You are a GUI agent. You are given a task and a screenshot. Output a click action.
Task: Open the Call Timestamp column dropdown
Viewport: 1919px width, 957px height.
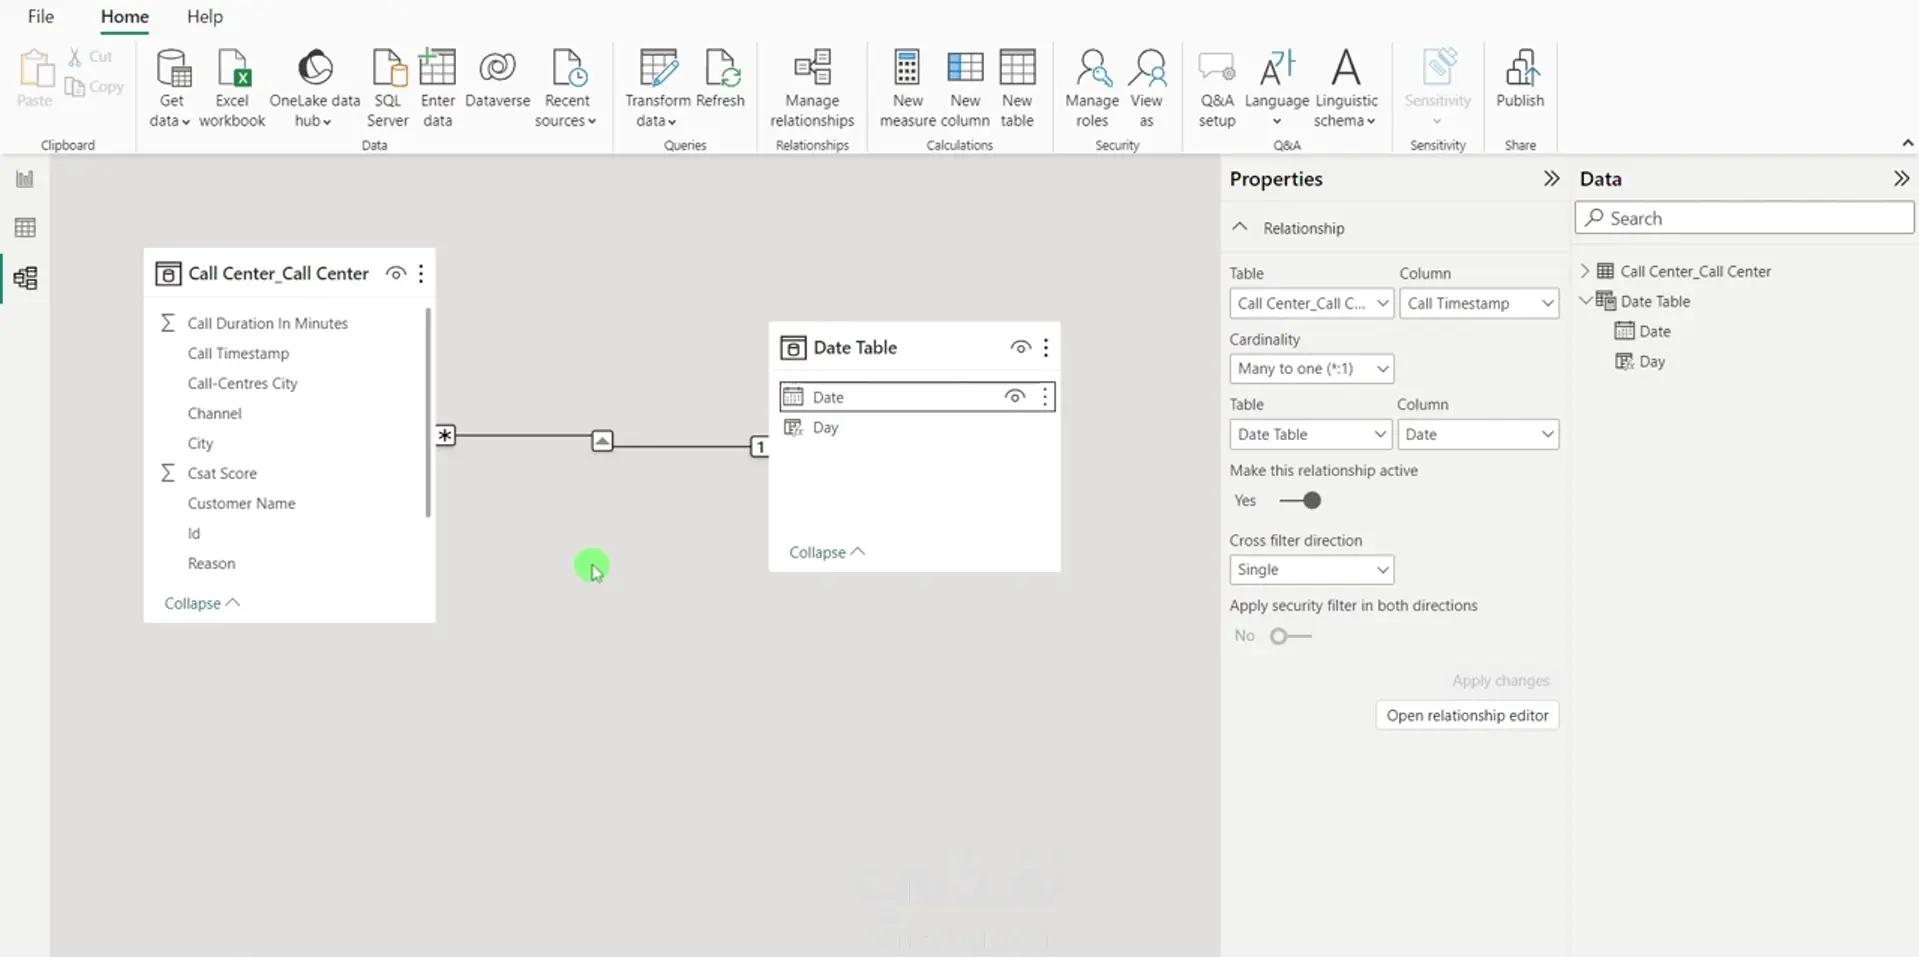tap(1479, 303)
